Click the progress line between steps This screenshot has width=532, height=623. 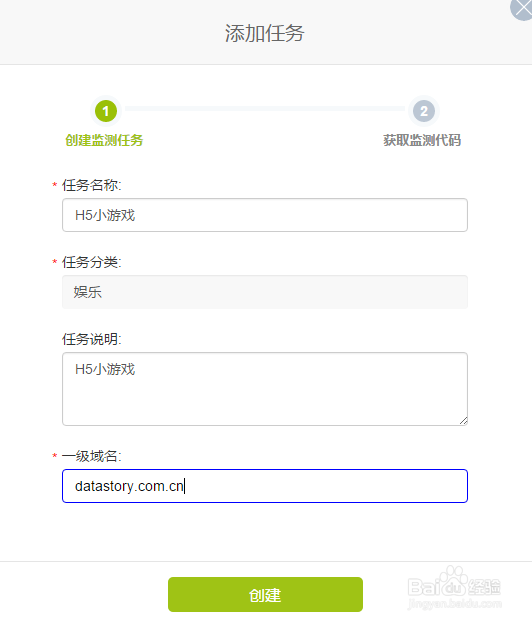pos(265,108)
